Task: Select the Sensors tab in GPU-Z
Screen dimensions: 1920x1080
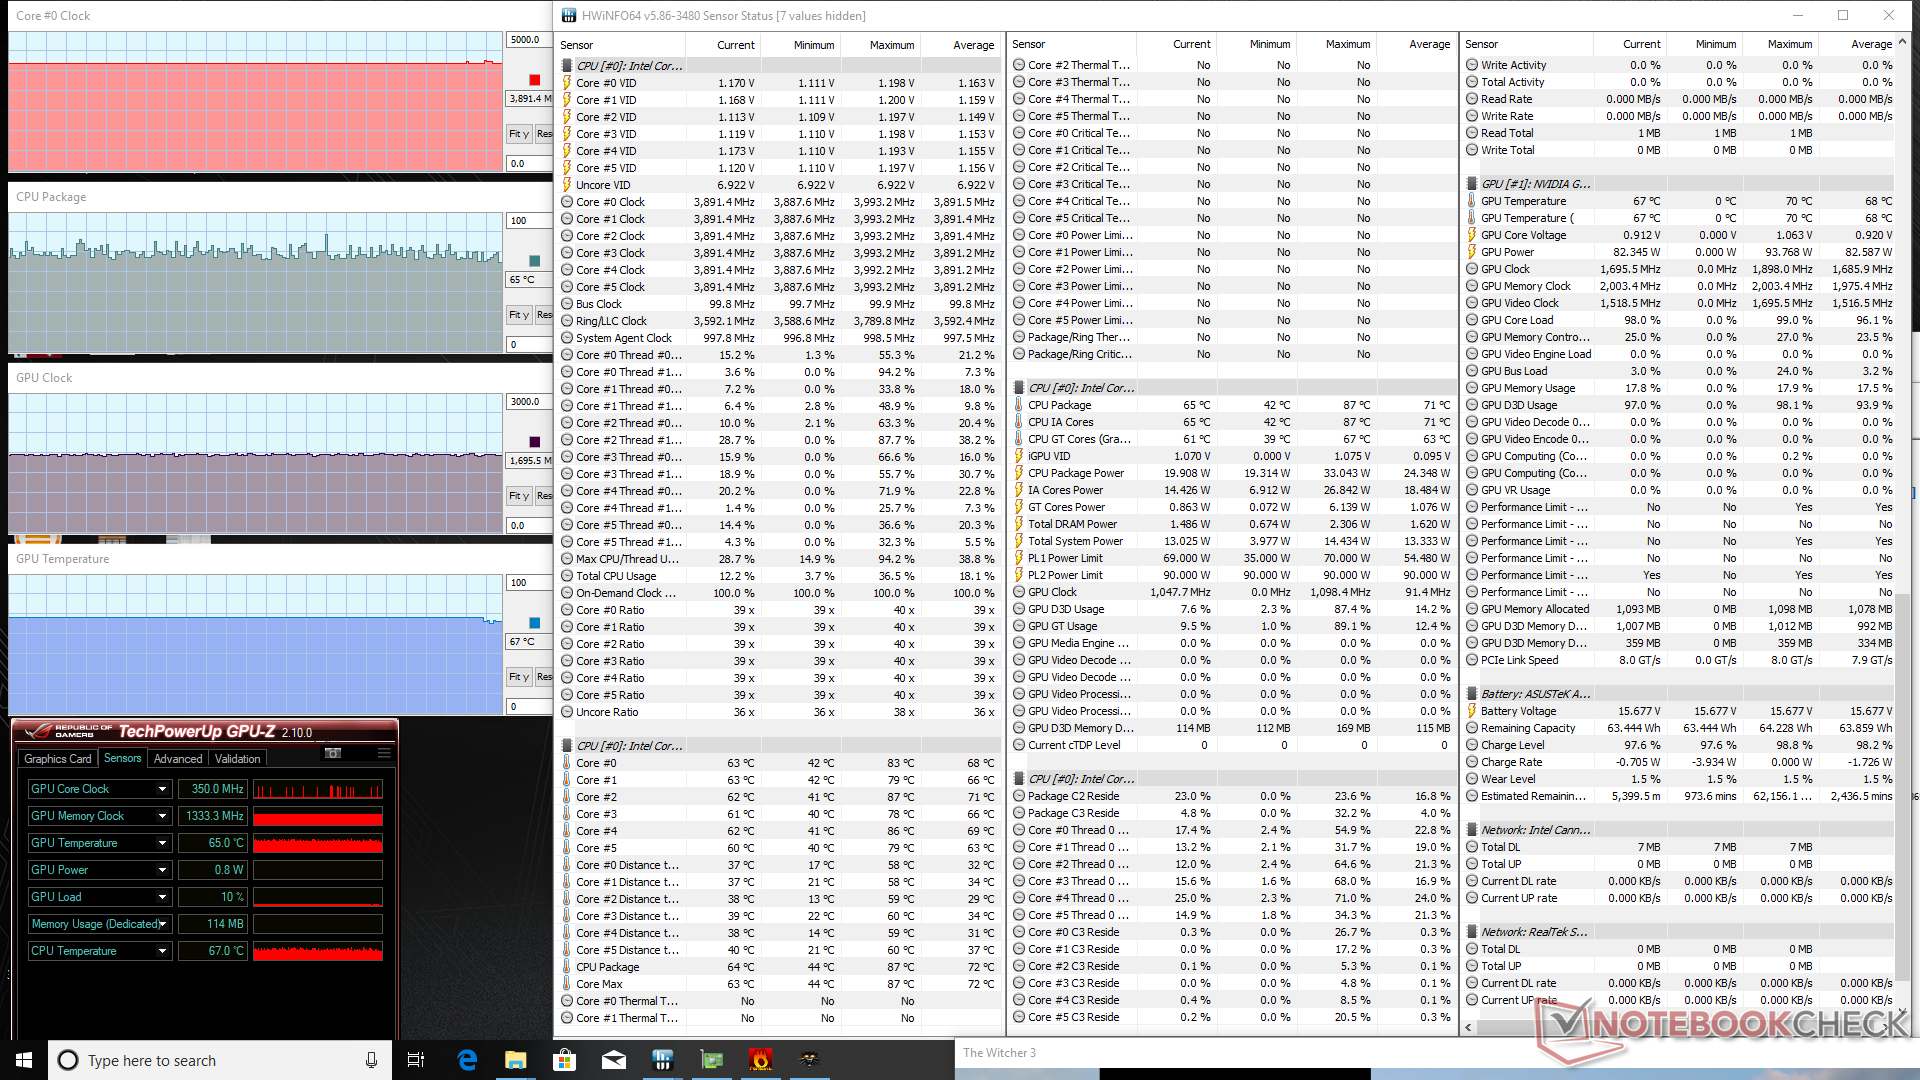Action: point(123,758)
